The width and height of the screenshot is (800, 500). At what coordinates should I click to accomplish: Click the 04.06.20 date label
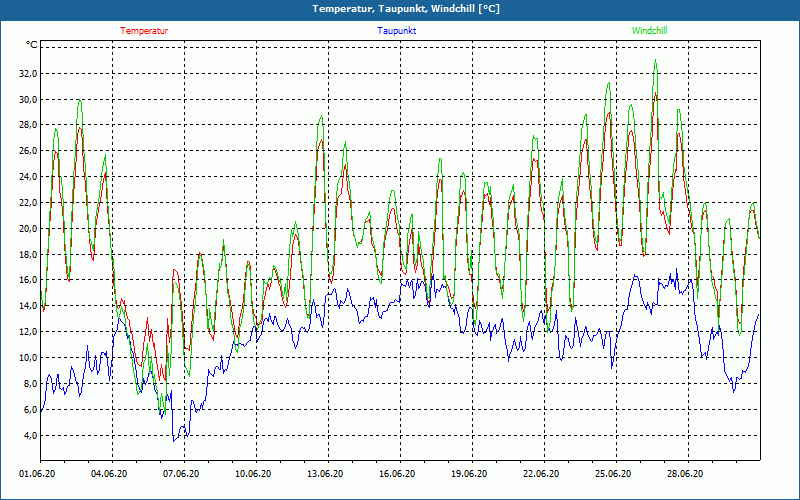pos(109,474)
